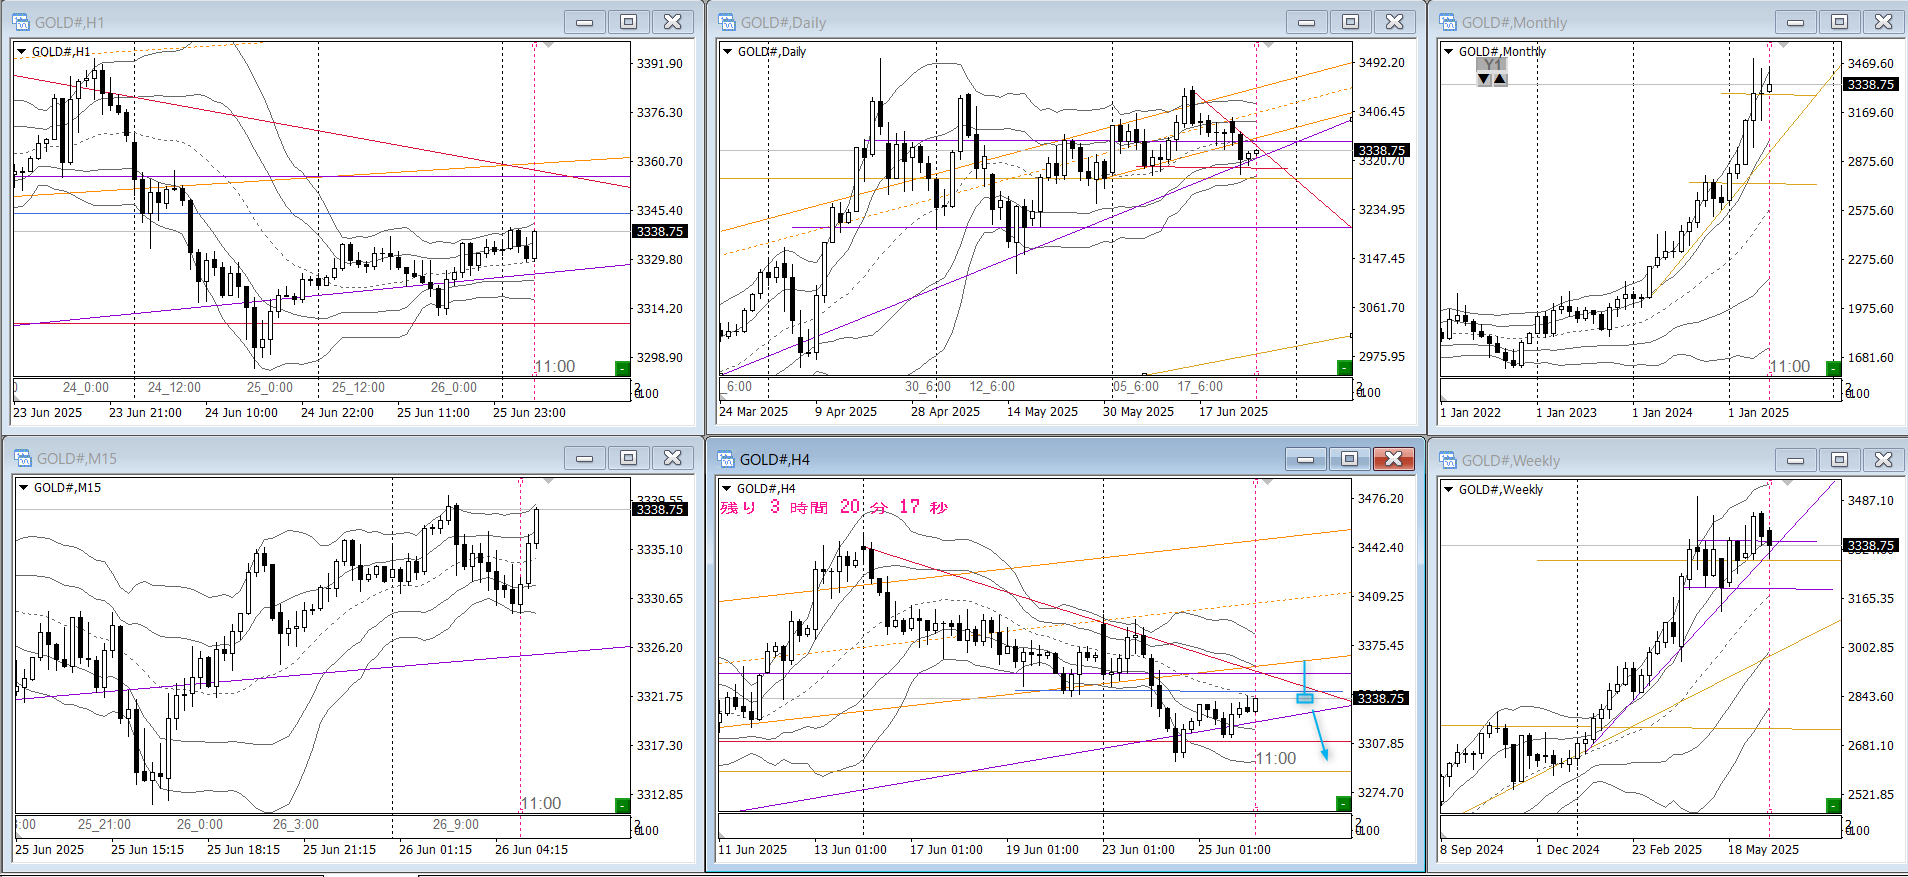Click the 3391.90 price scale value in H1 chart
Screen dimensions: 1908x877
click(x=660, y=63)
